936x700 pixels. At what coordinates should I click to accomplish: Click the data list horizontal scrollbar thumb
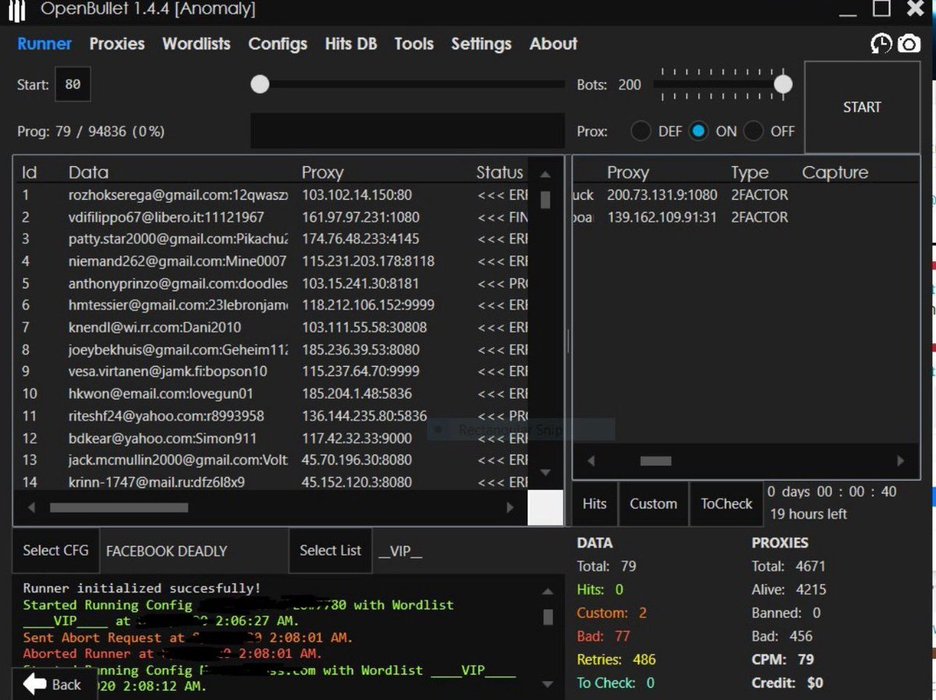point(119,507)
